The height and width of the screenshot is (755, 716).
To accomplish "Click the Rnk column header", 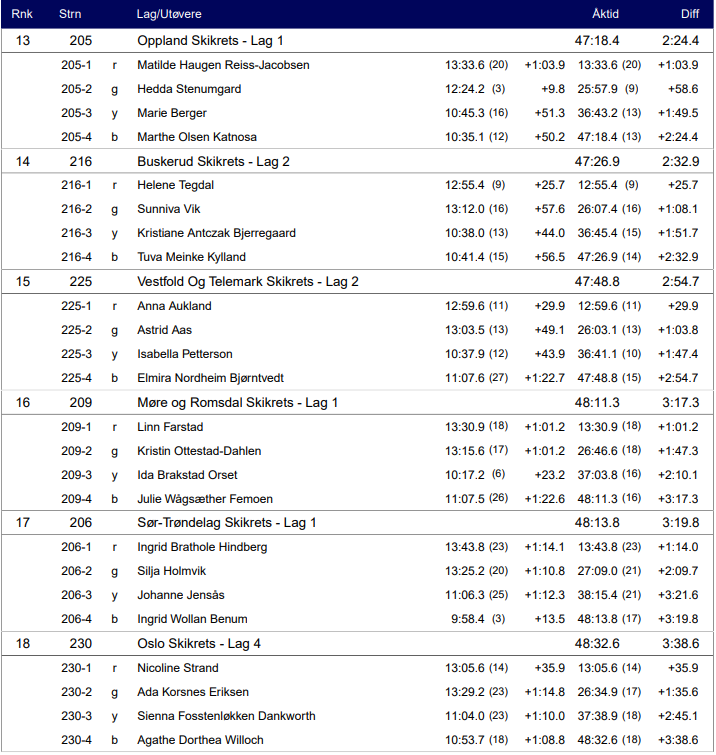I will coord(22,14).
